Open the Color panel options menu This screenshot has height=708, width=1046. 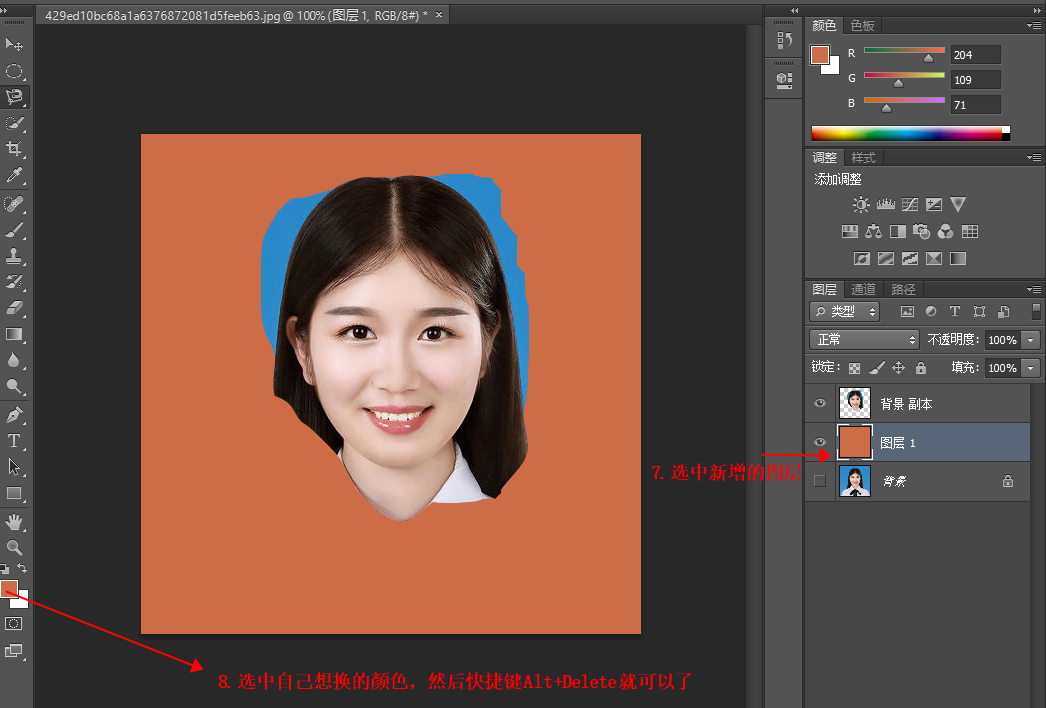(1034, 26)
